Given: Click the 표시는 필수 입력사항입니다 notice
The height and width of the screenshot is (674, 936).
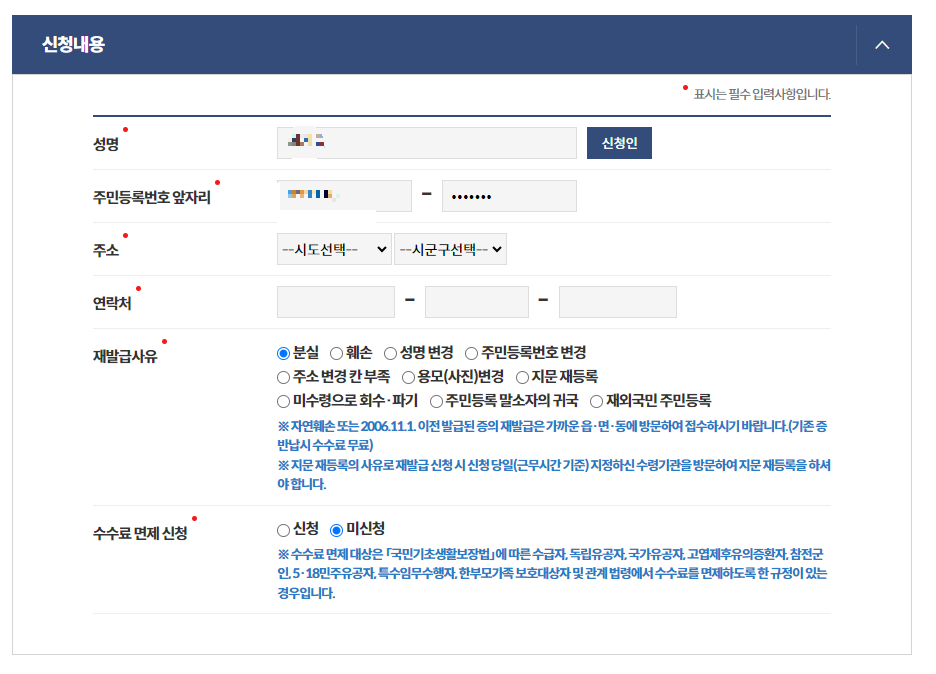Looking at the screenshot, I should click(762, 94).
